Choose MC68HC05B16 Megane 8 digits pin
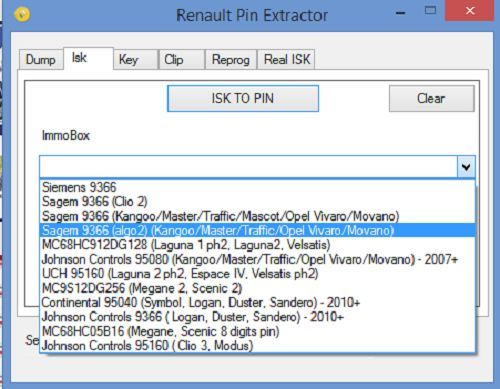The height and width of the screenshot is (389, 500). pos(257,331)
